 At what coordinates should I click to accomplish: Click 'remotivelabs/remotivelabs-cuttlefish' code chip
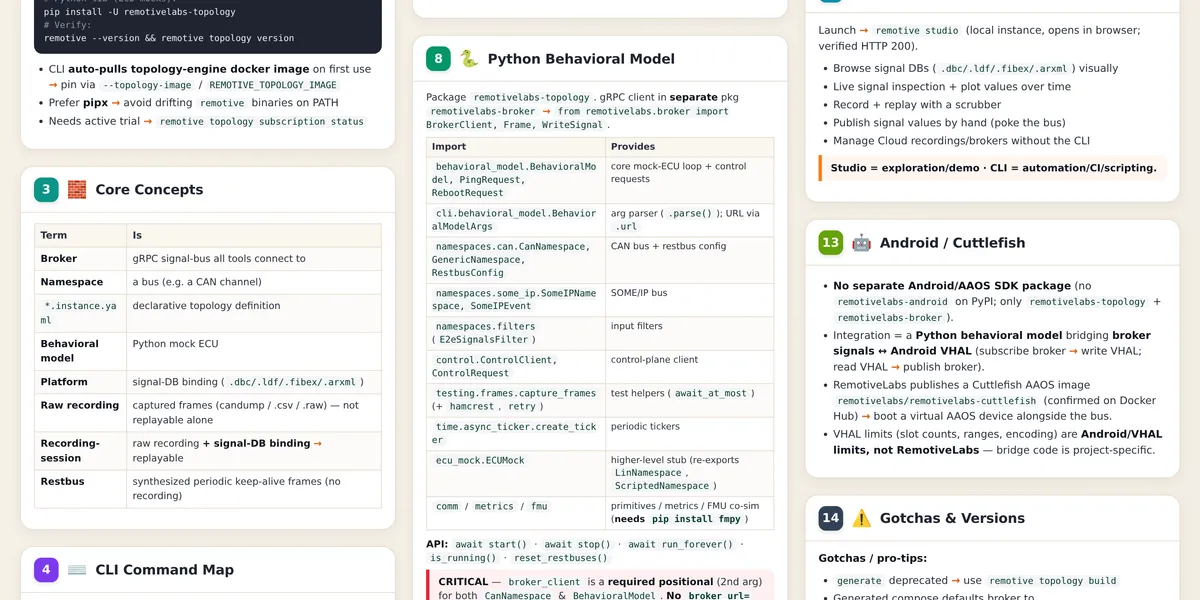click(937, 401)
